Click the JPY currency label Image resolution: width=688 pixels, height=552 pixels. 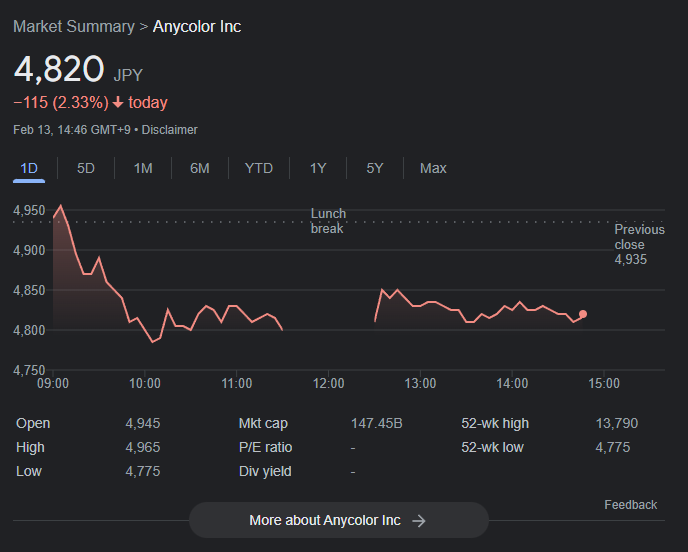[x=128, y=75]
